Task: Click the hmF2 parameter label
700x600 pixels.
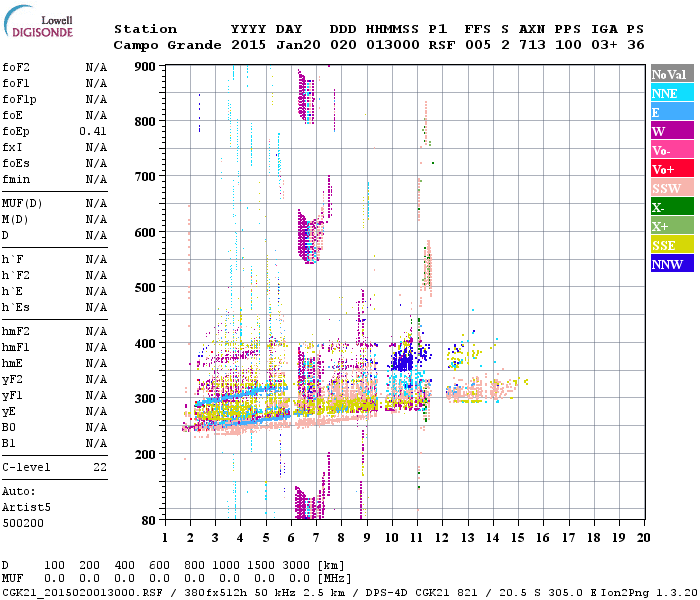Action: click(x=16, y=331)
